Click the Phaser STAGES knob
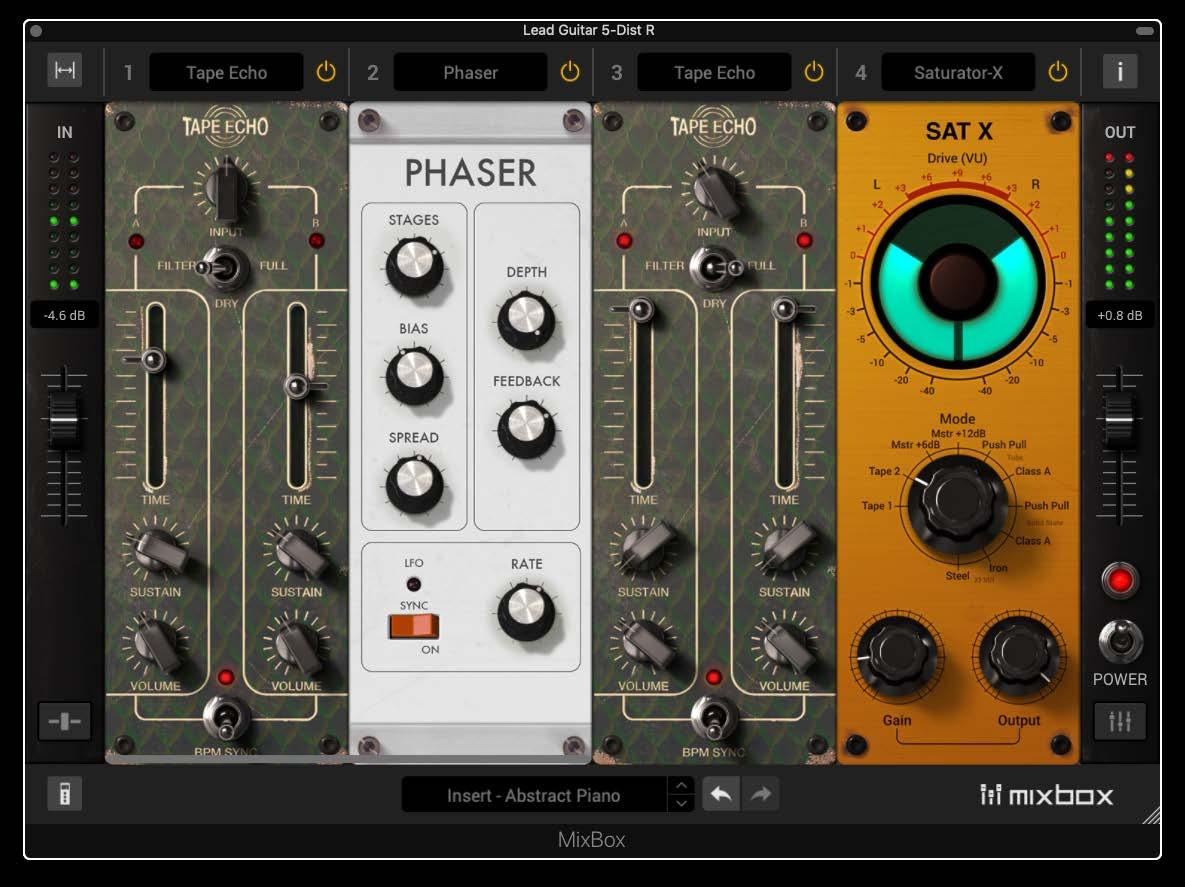Image resolution: width=1185 pixels, height=887 pixels. [414, 264]
